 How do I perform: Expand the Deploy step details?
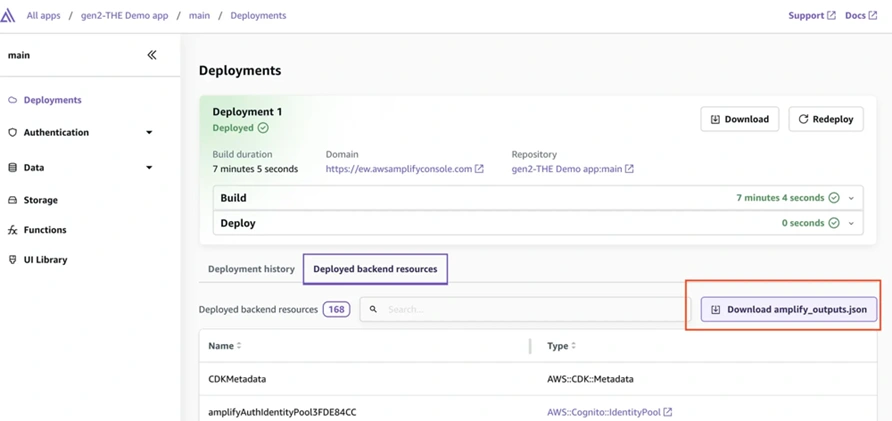pos(851,223)
